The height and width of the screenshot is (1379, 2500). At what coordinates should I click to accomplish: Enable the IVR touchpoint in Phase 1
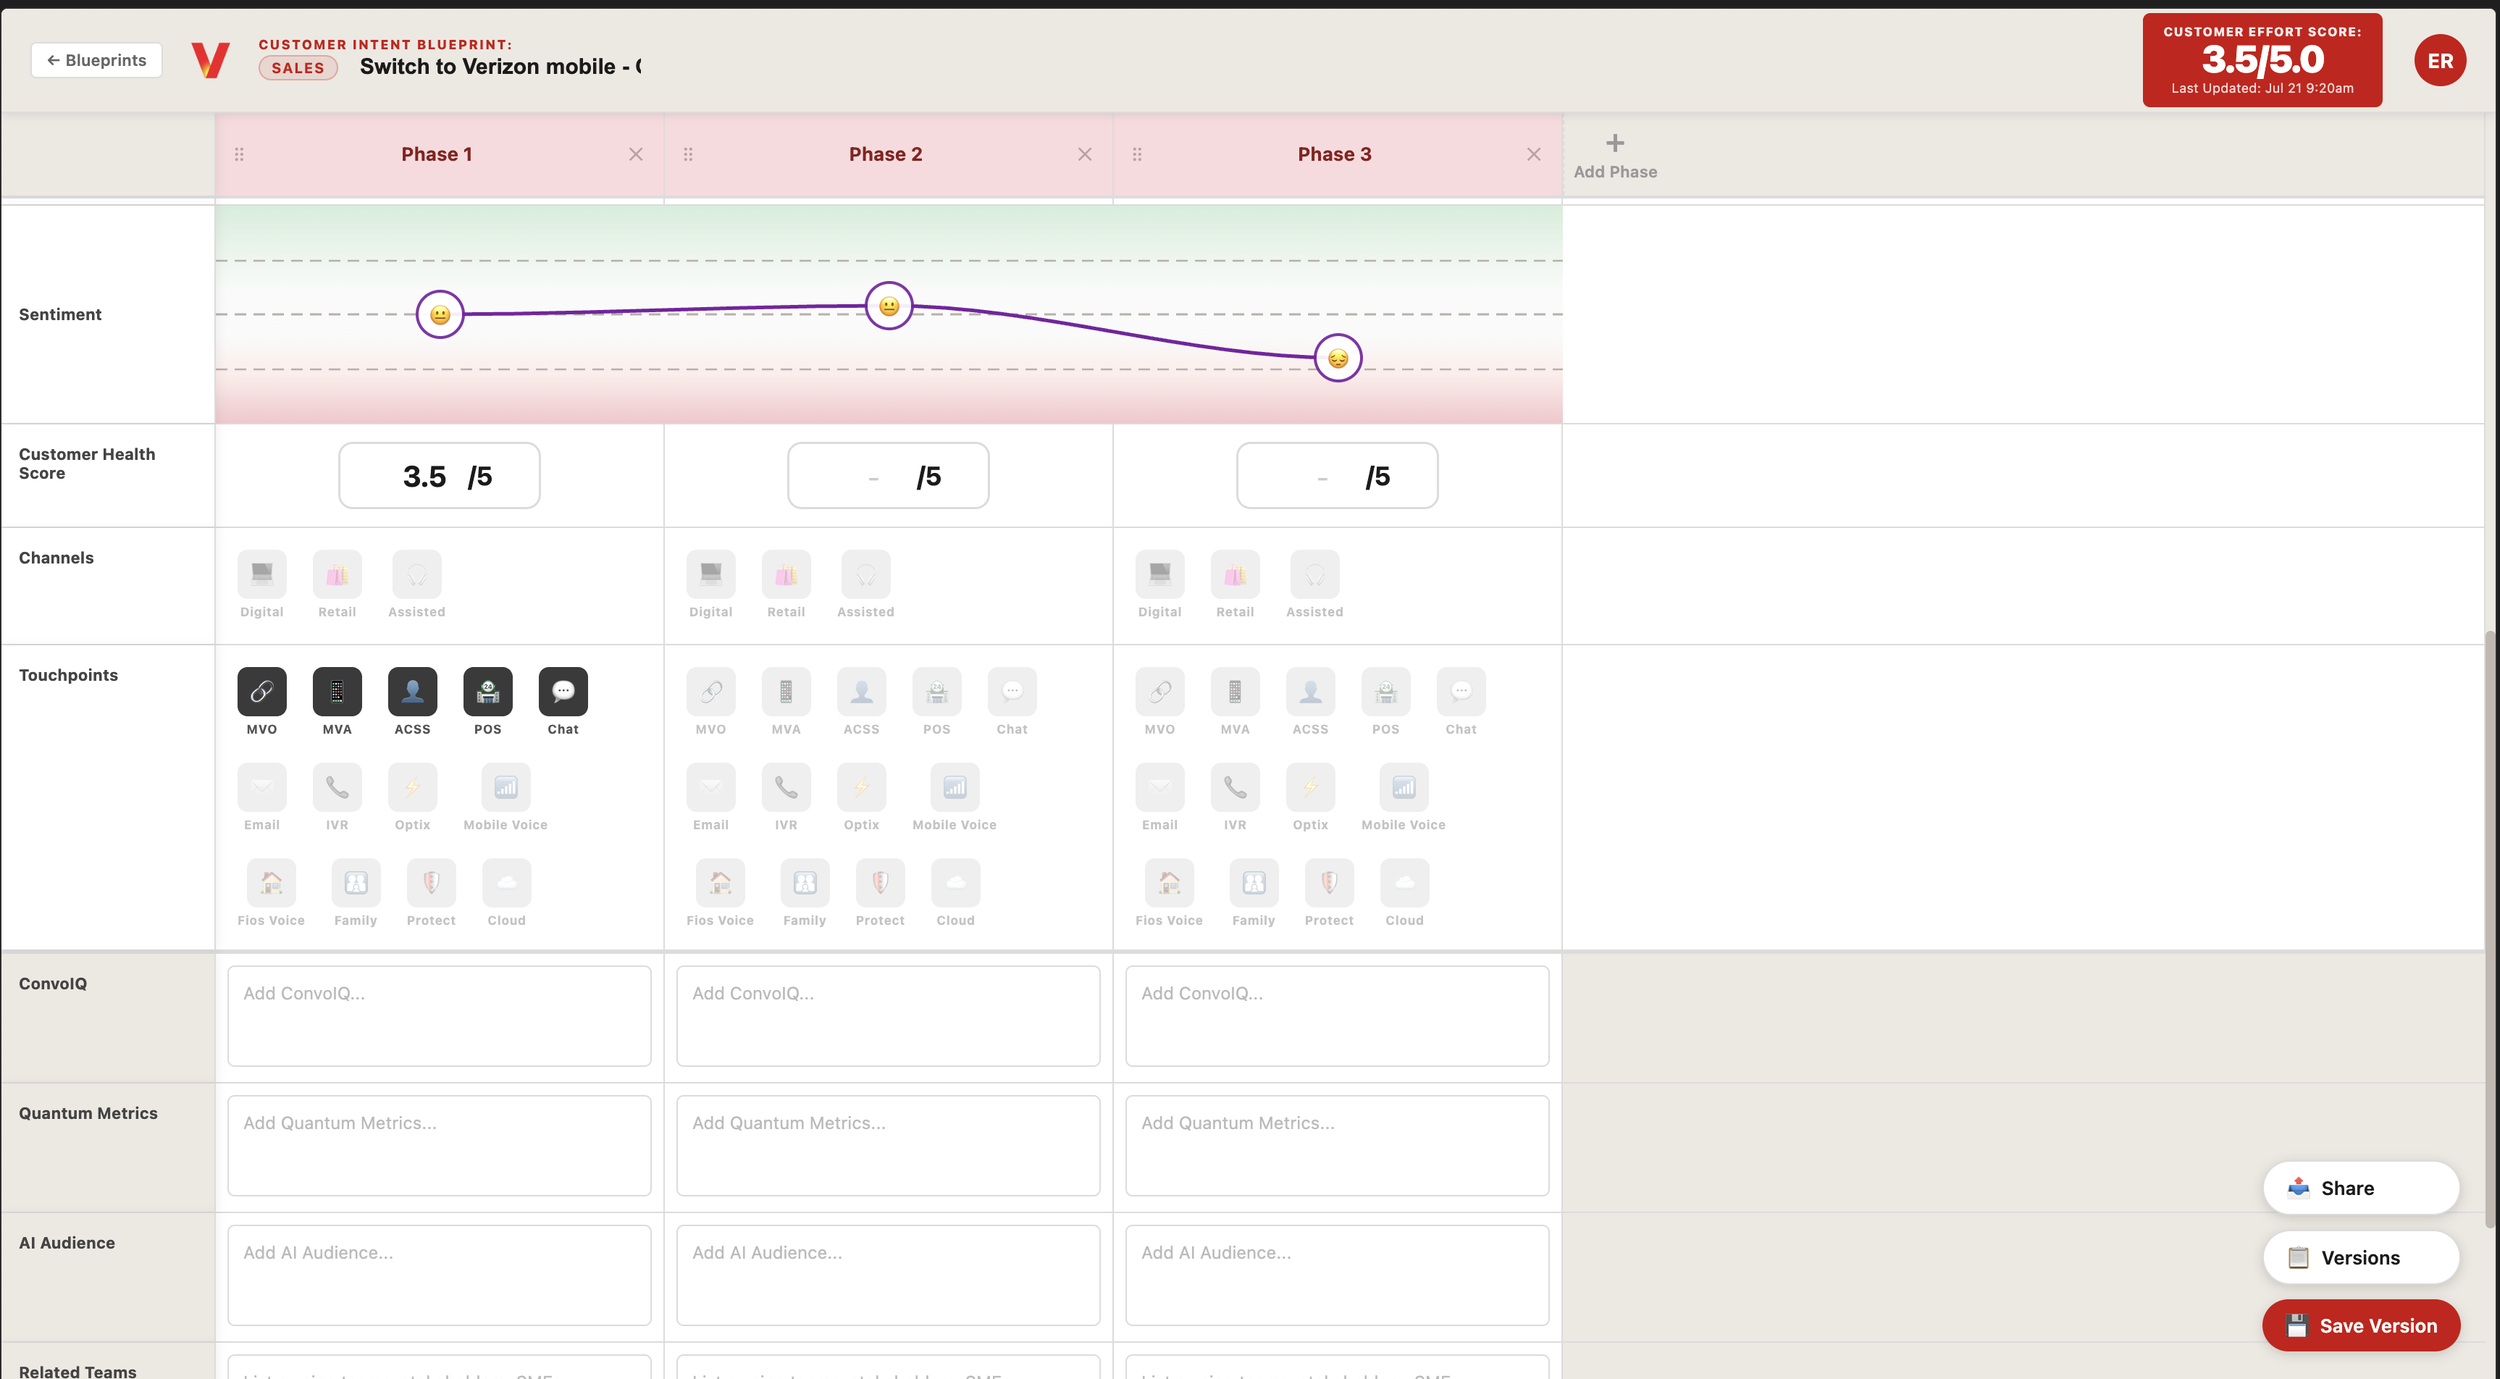(337, 787)
